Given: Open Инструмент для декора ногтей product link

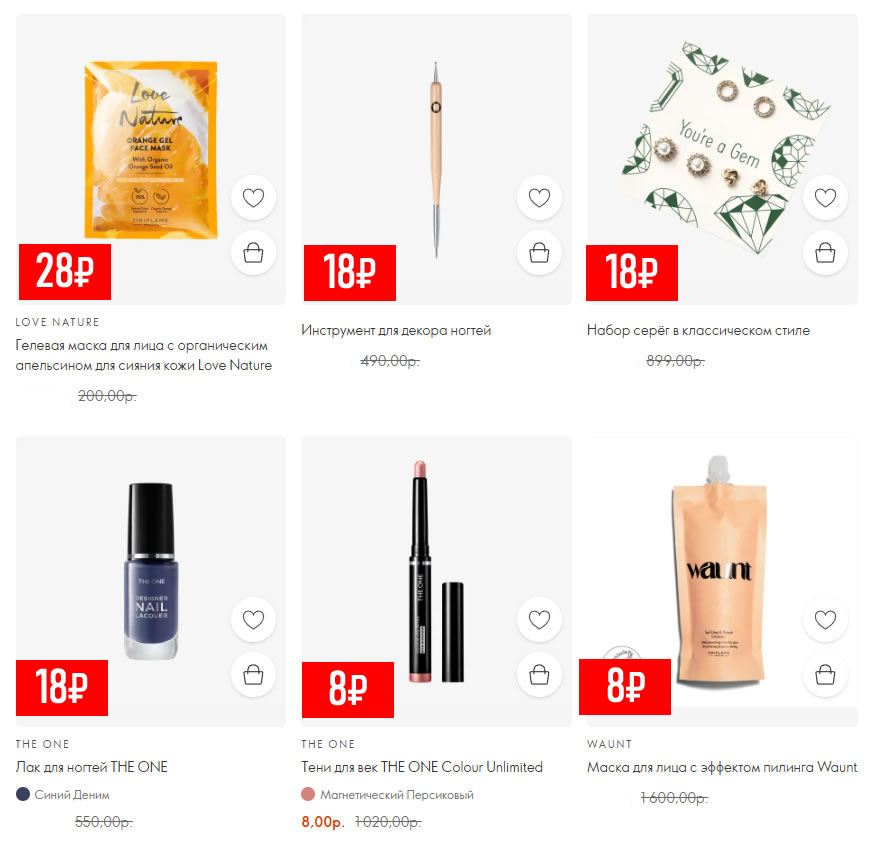Looking at the screenshot, I should (396, 330).
